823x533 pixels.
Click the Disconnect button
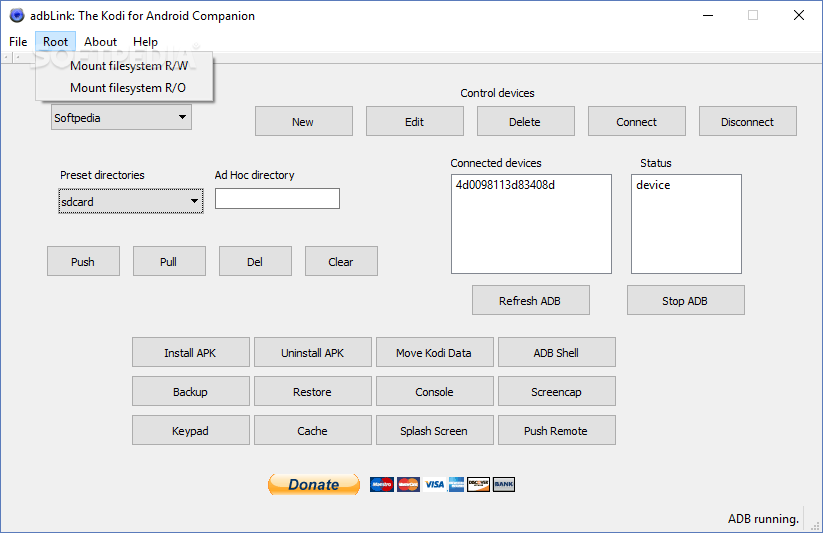coord(747,121)
